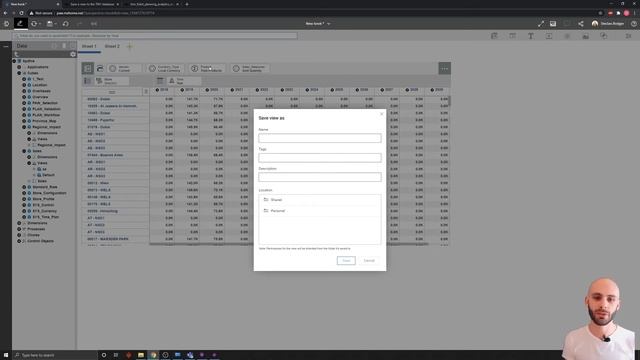Click the Tags input field
The image size is (640, 360).
point(320,158)
